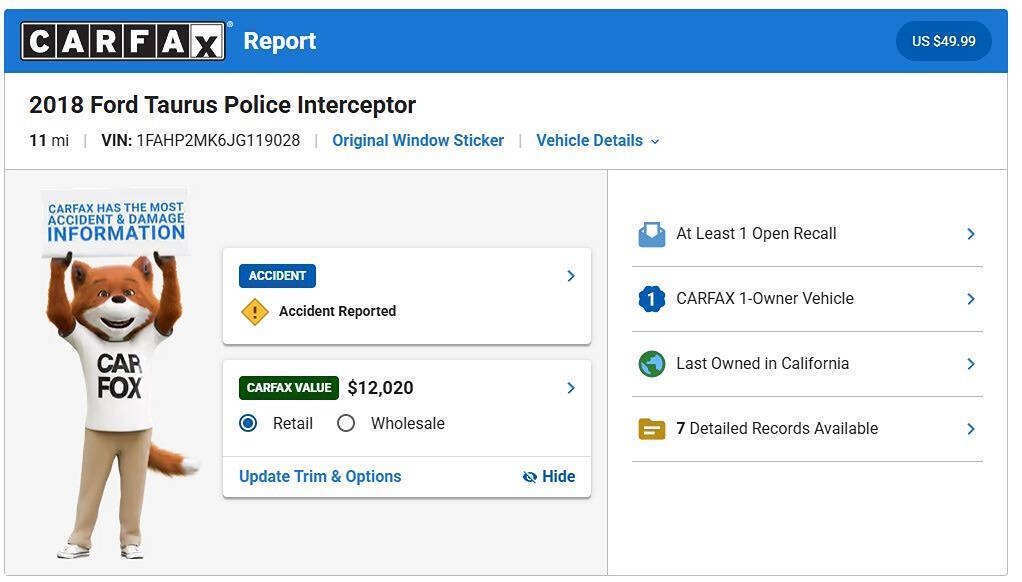
Task: Click At Least 1 Open Recall text
Action: coord(756,234)
